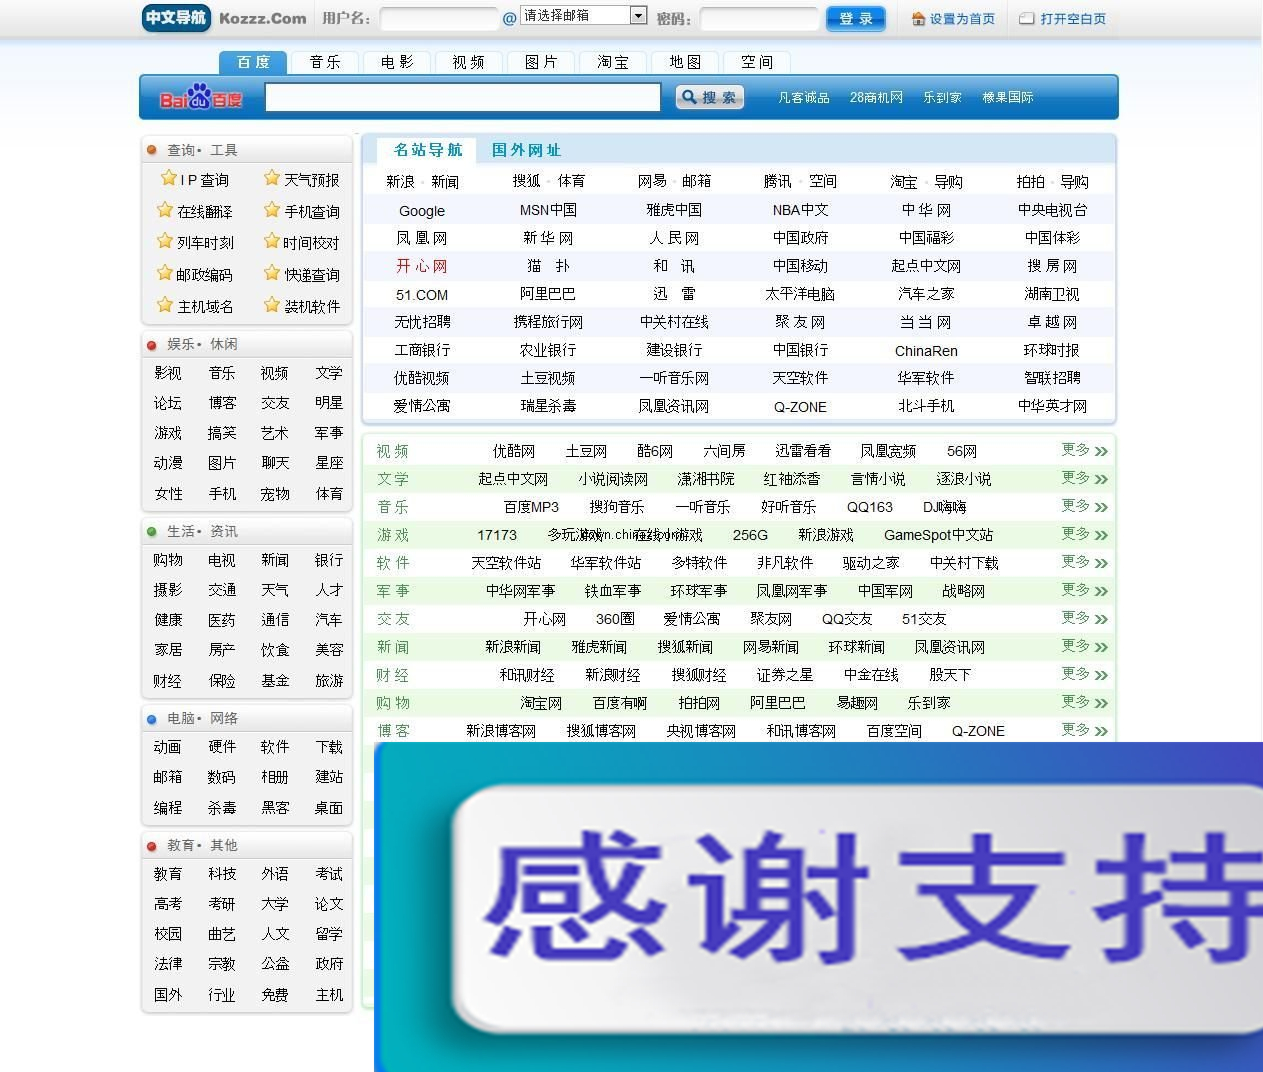
Task: Open the 请选择邮箱 mailbox dropdown
Action: (x=584, y=15)
